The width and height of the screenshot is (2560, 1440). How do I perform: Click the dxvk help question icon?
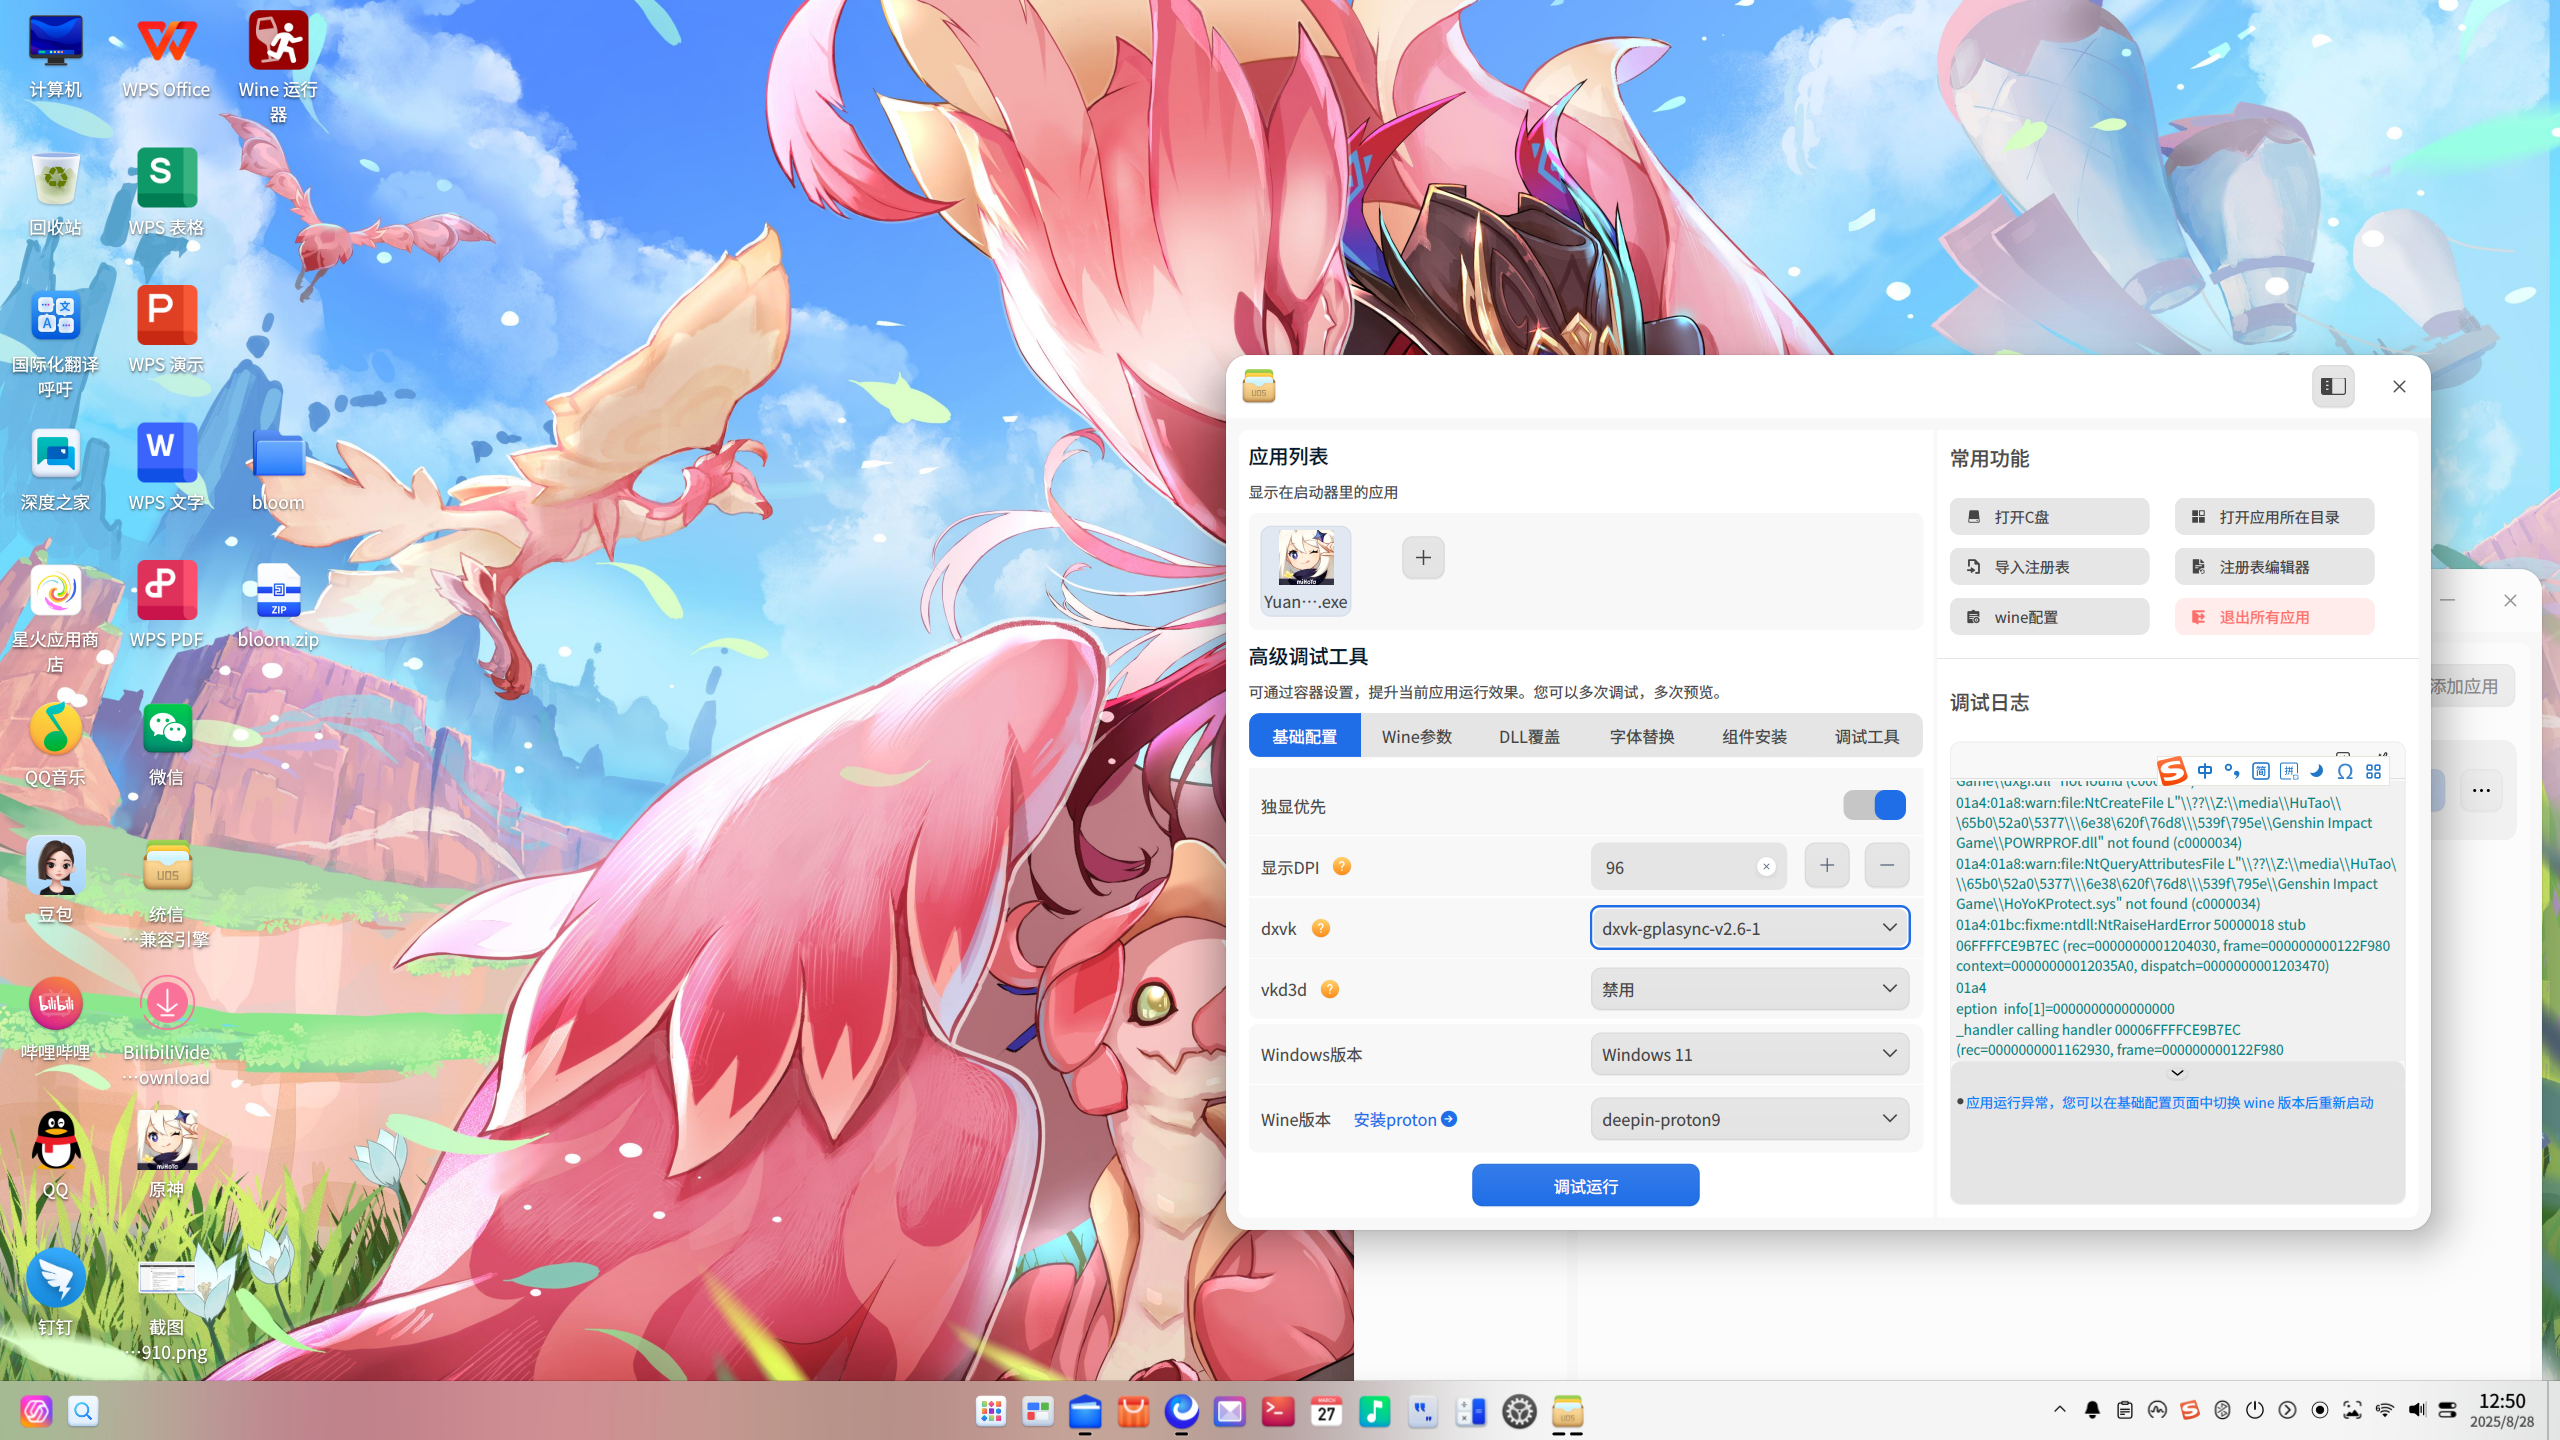coord(1321,928)
